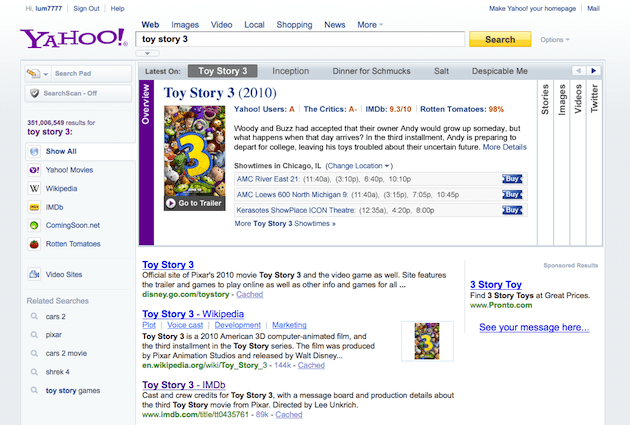Viewport: 630px width, 425px height.
Task: Buy tickets for AMC River East 21
Action: point(512,179)
